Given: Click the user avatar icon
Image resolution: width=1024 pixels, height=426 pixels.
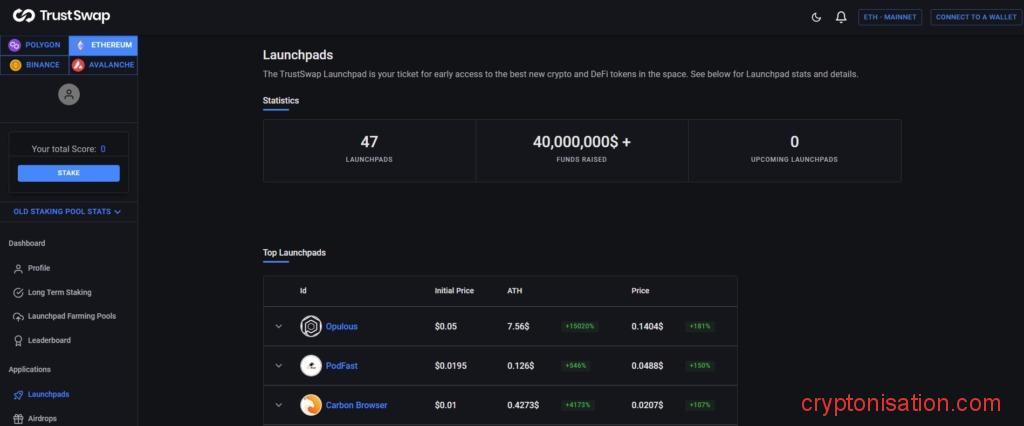Looking at the screenshot, I should pyautogui.click(x=68, y=95).
